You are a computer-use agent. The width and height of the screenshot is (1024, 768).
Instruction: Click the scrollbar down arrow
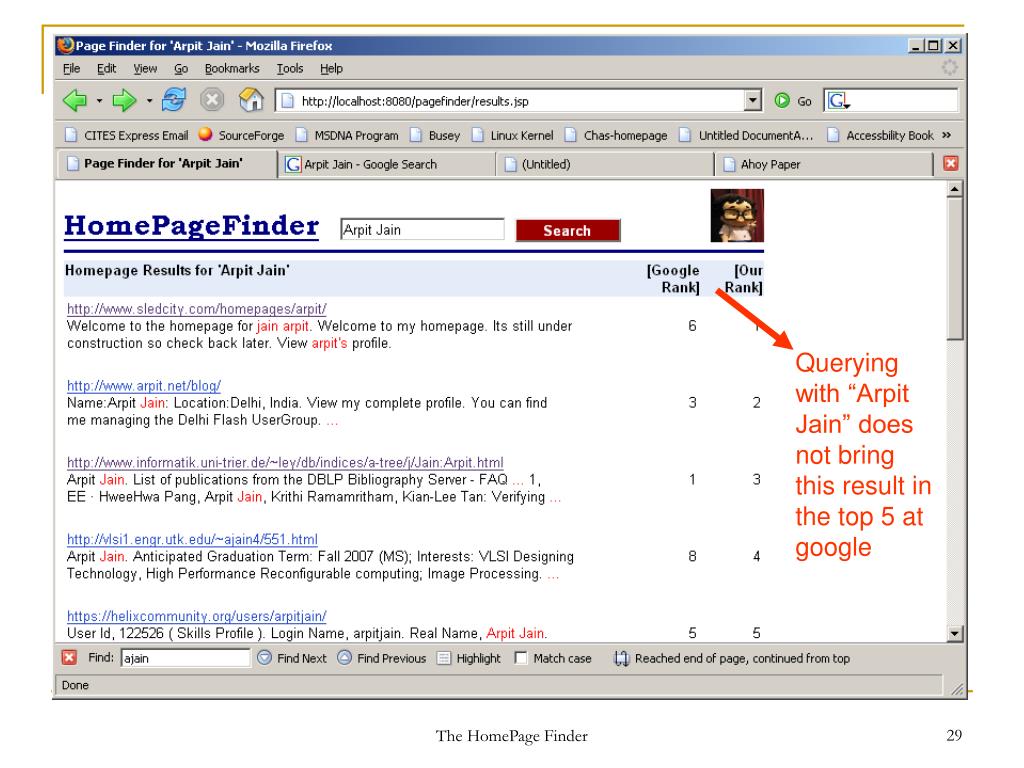[955, 633]
